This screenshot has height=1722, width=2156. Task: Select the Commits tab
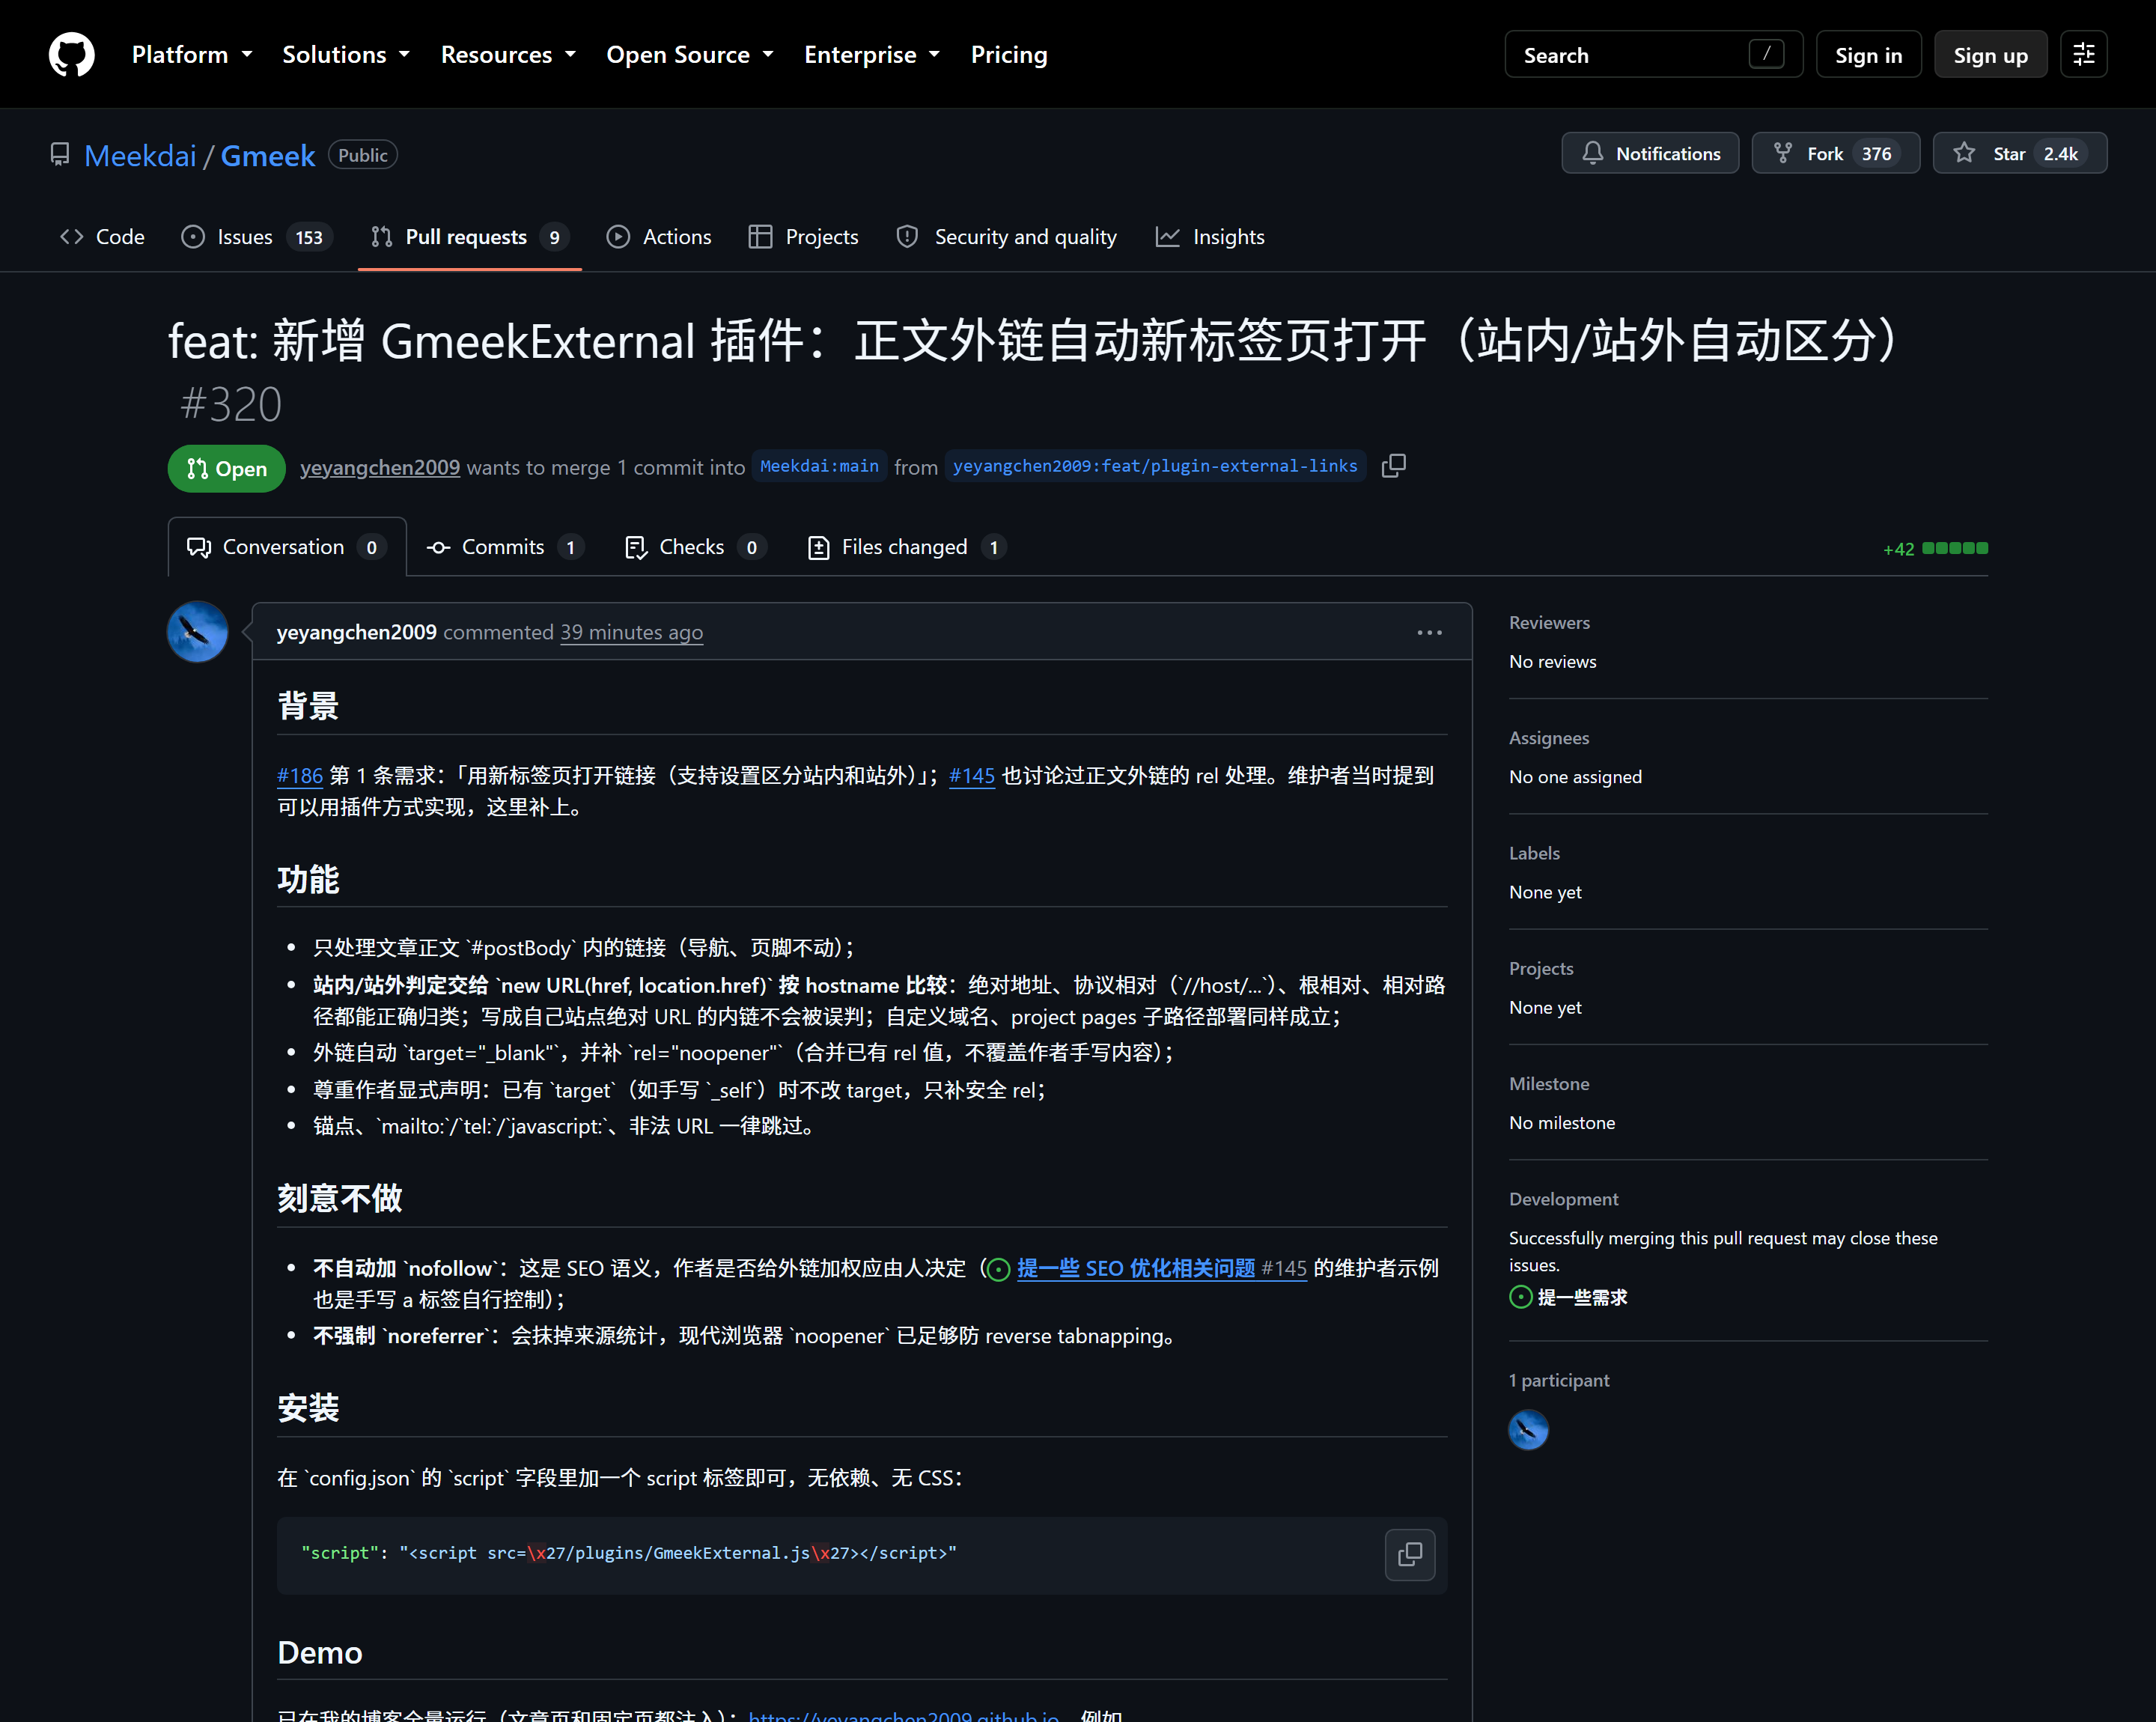505,547
